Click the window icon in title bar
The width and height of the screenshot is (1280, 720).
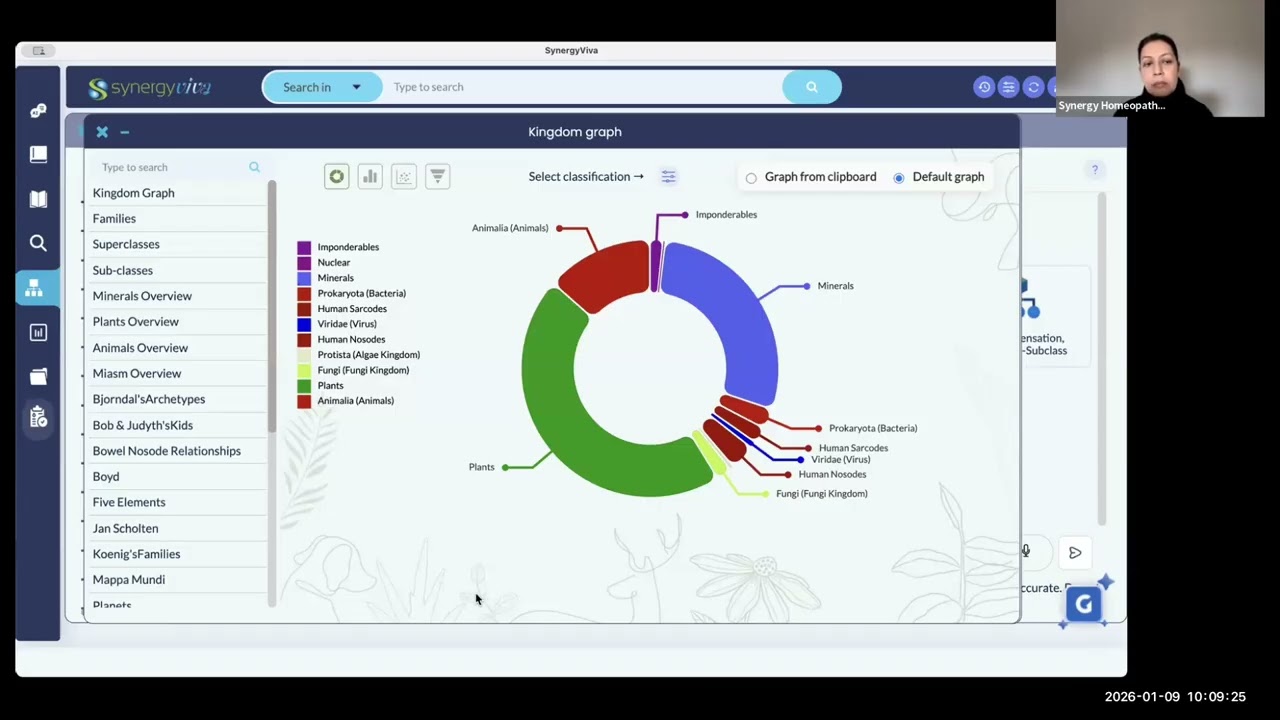tap(38, 51)
